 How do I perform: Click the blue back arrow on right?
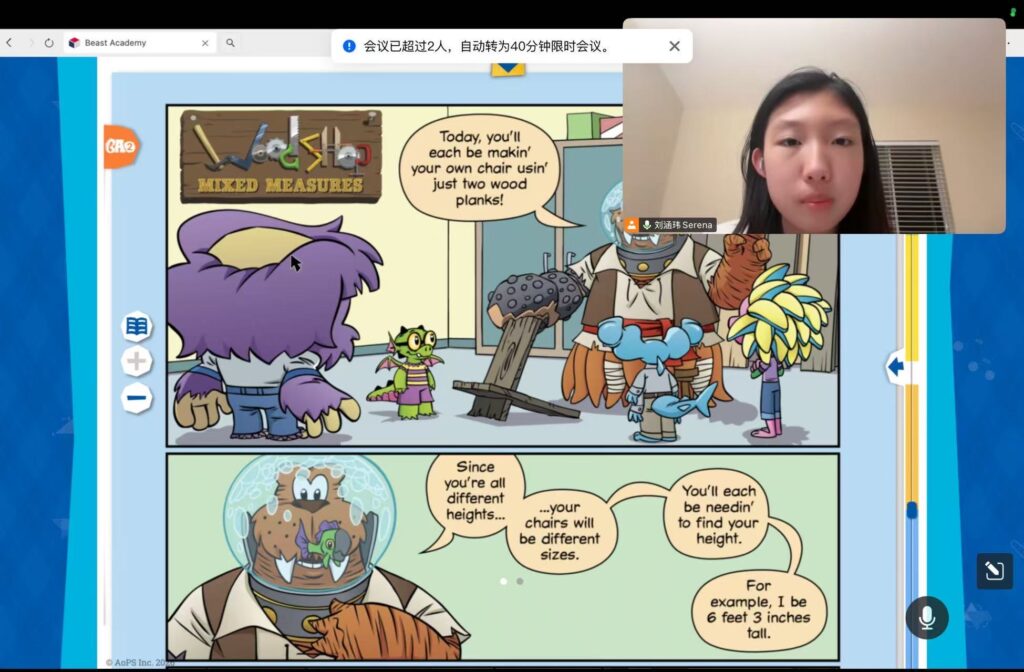[x=895, y=367]
